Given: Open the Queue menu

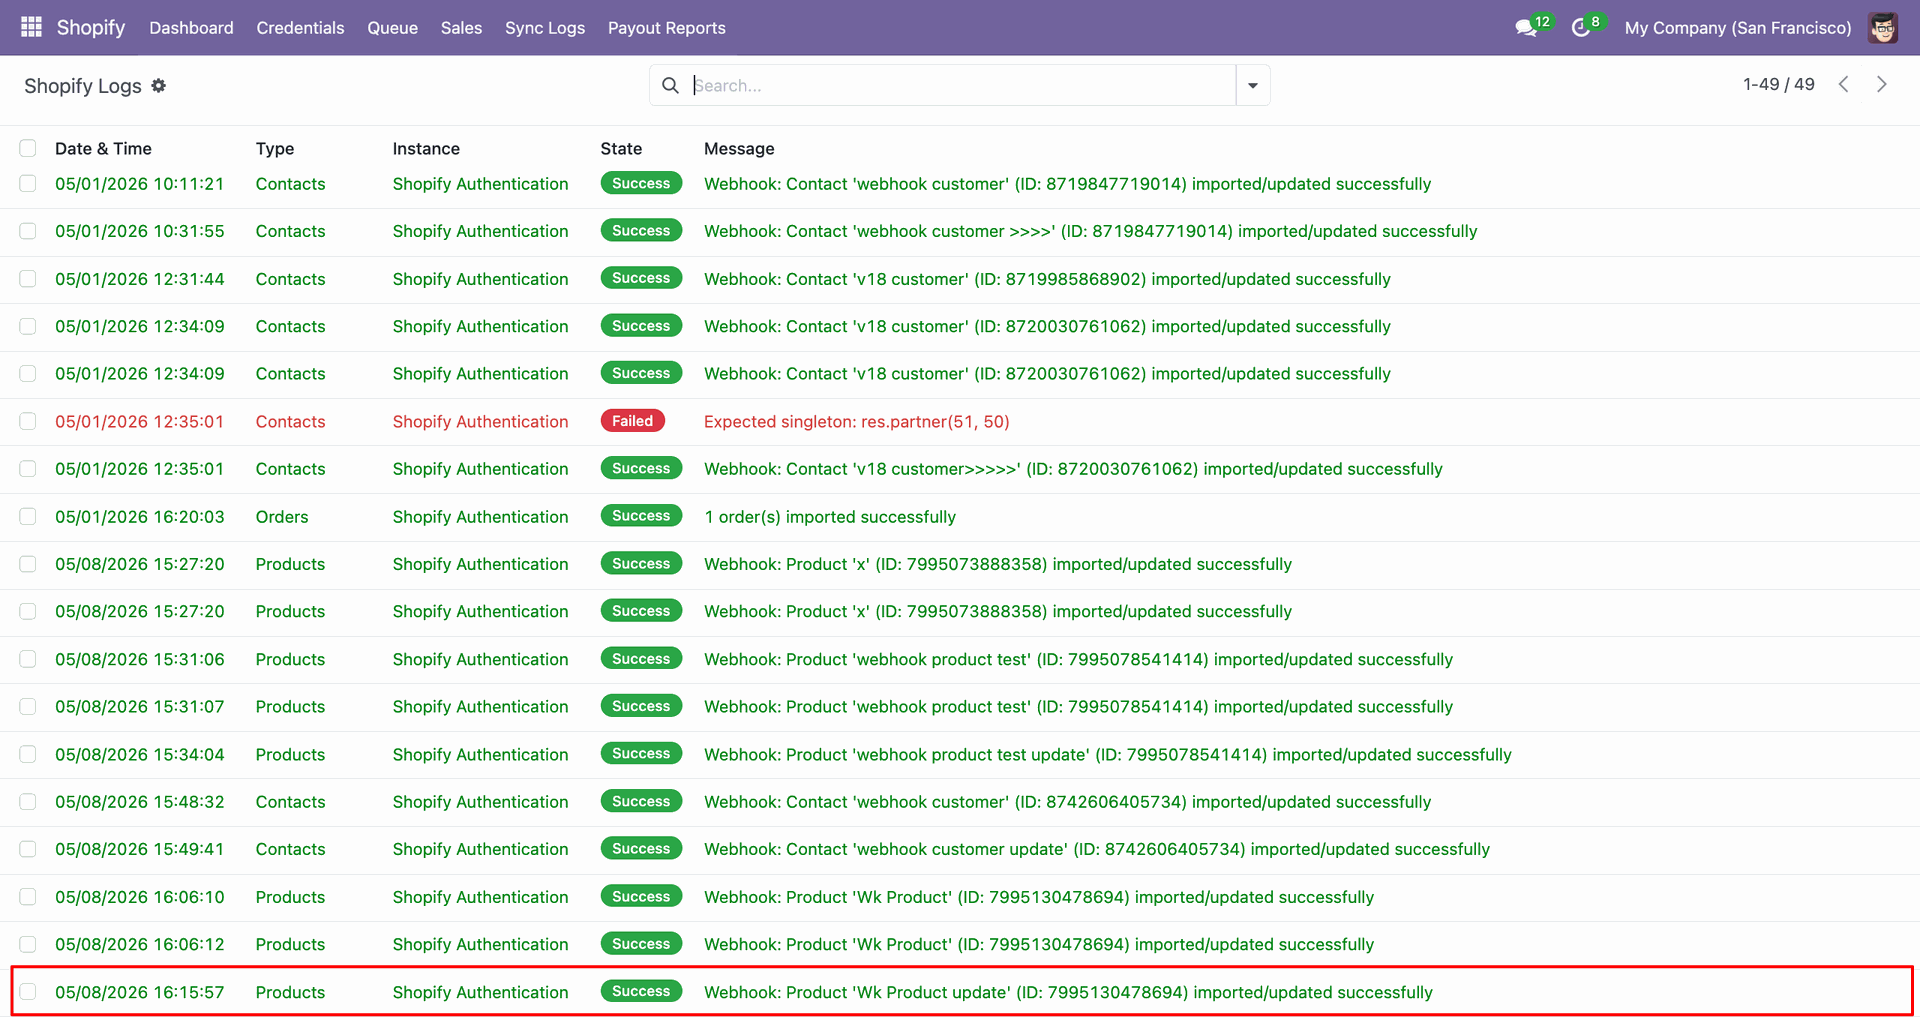Looking at the screenshot, I should click(392, 28).
